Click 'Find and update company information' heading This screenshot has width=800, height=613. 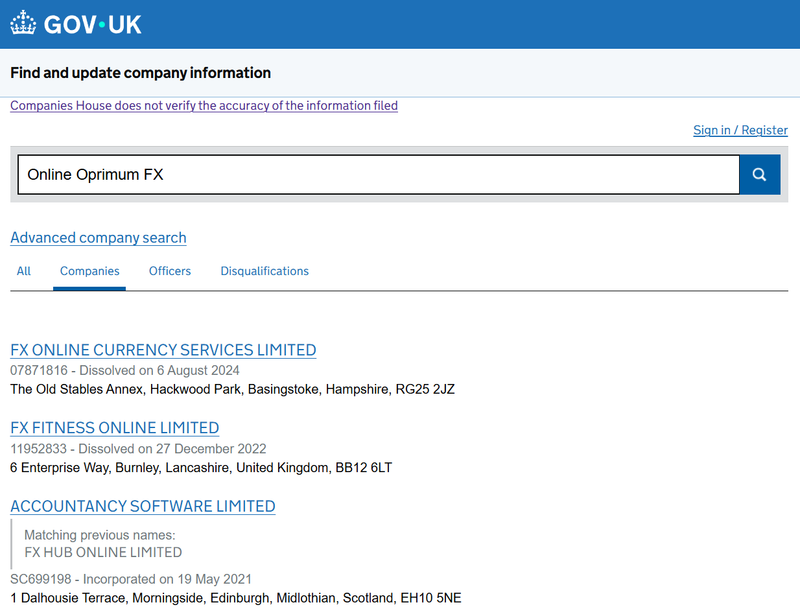(x=140, y=73)
